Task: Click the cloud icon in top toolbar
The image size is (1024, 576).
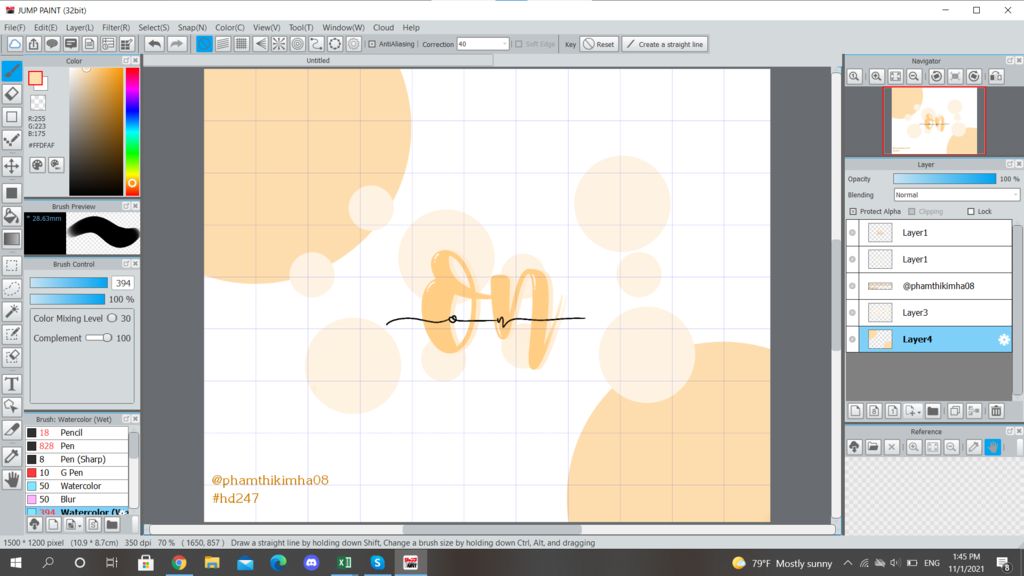Action: click(14, 44)
